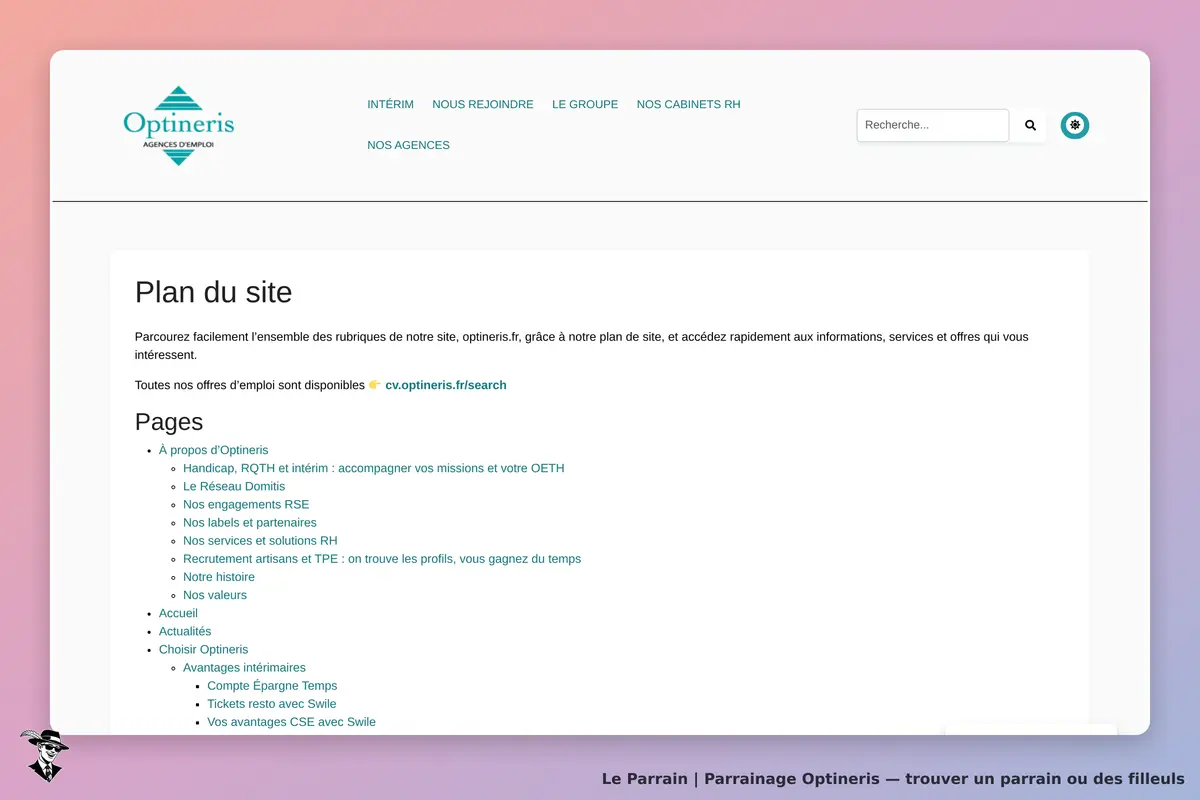Open the INTÉRIM menu
The image size is (1200, 800).
pyautogui.click(x=390, y=104)
